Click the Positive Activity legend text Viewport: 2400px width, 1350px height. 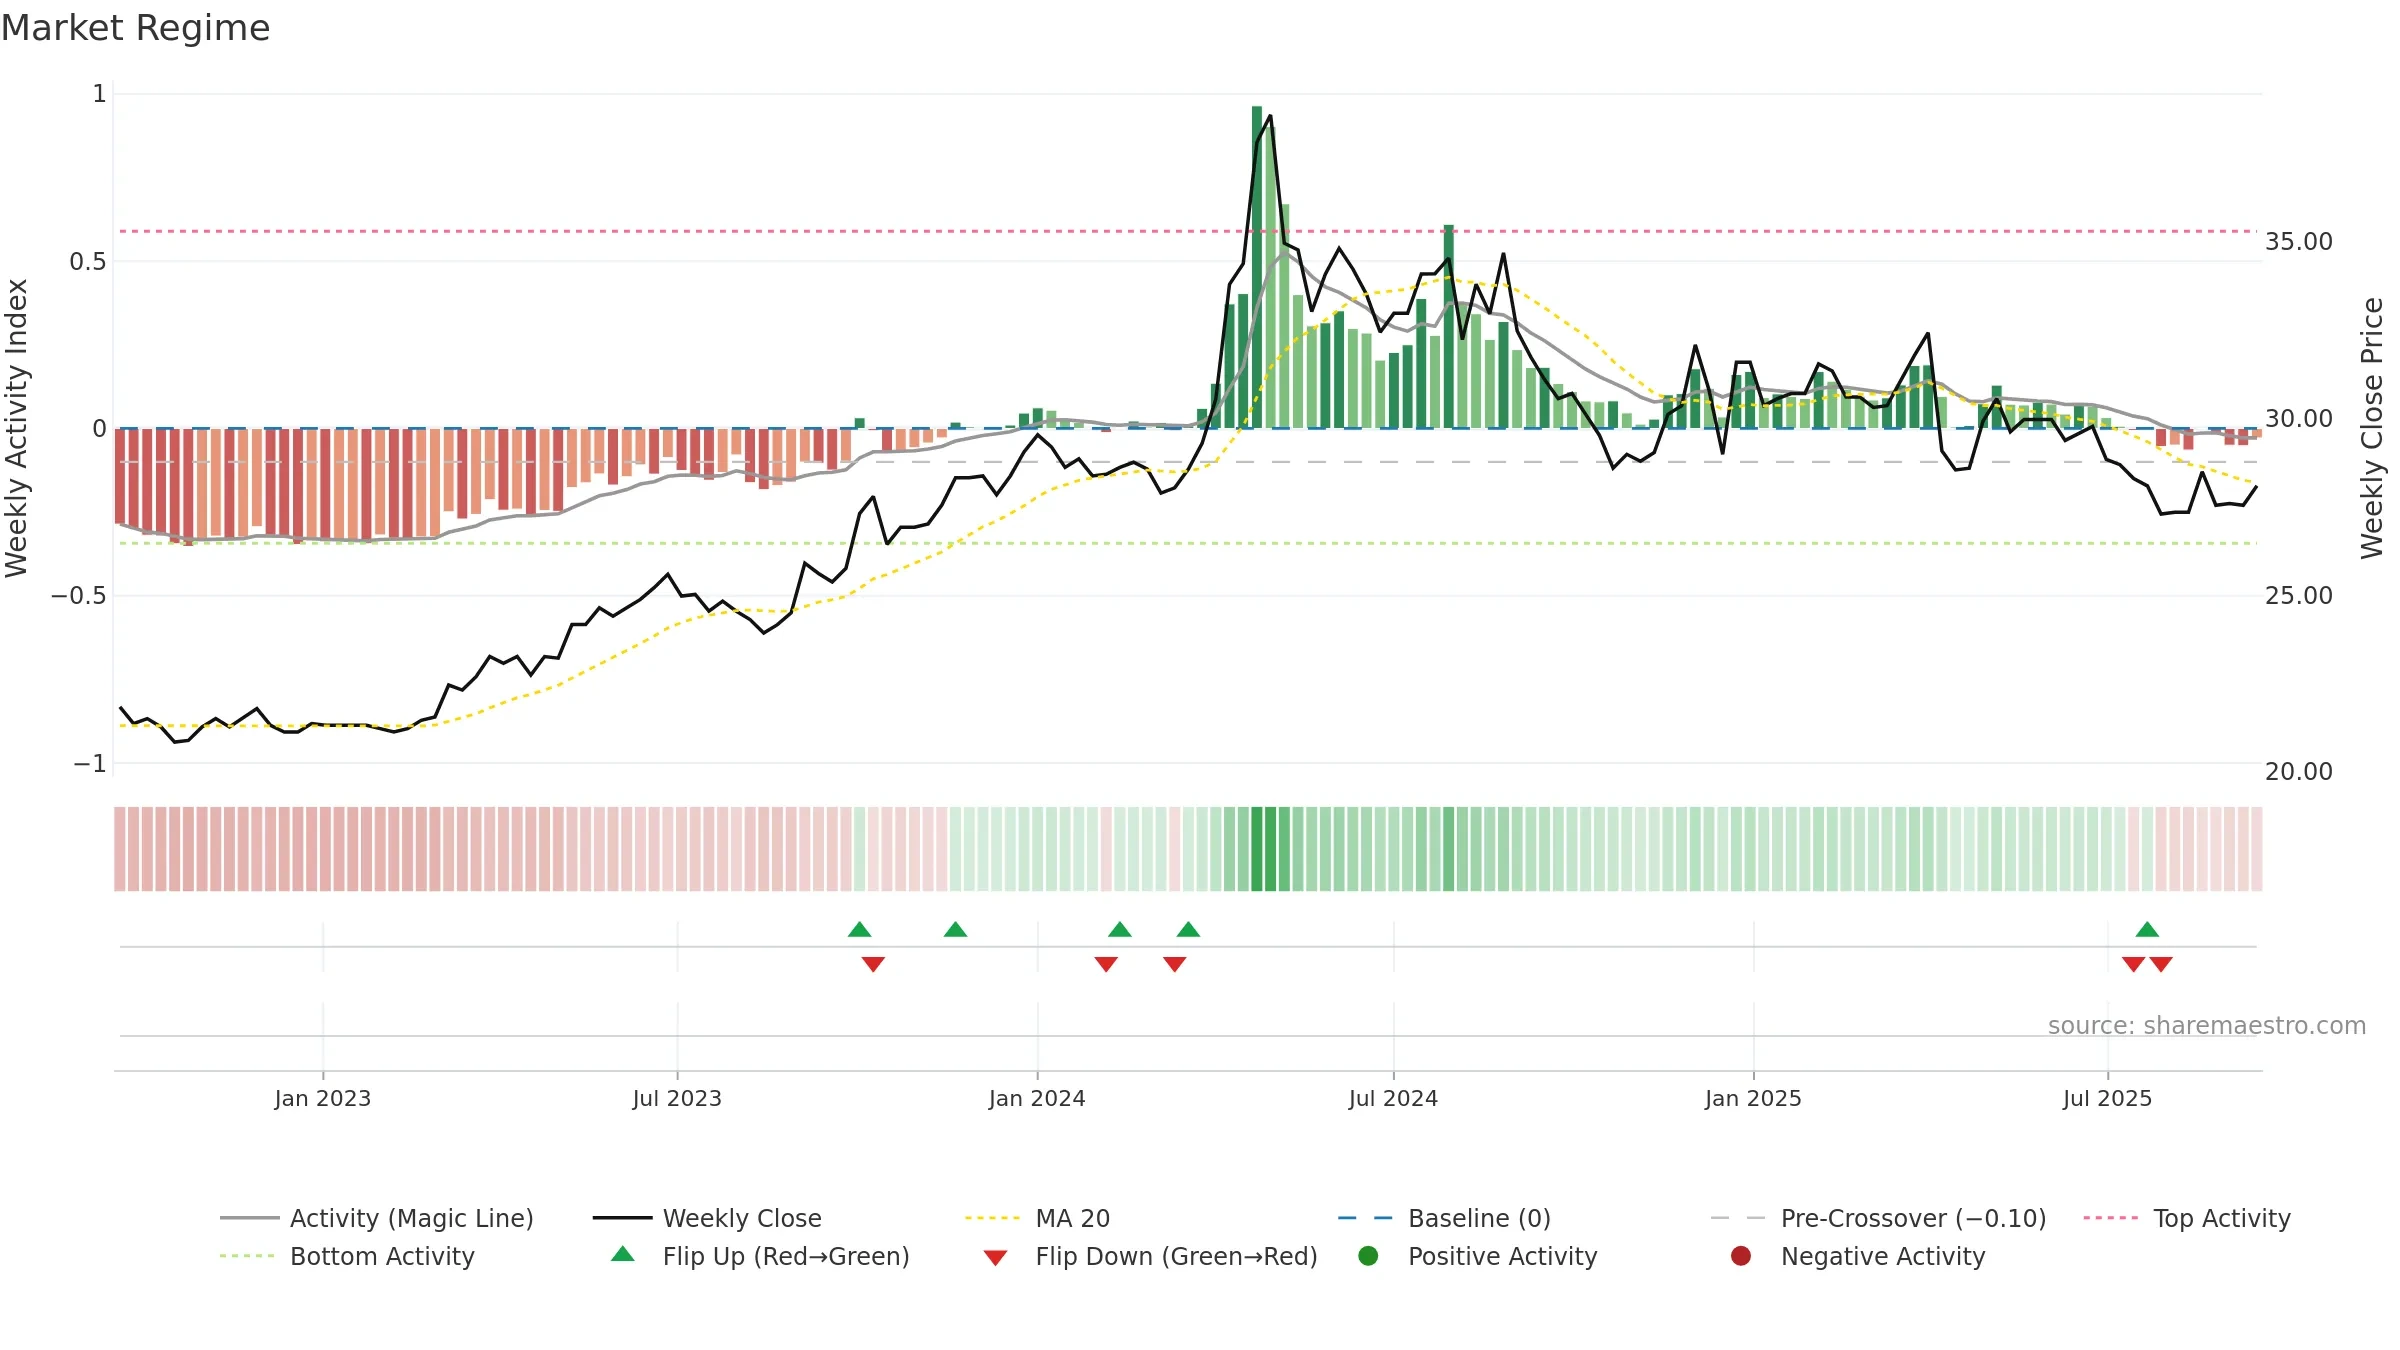coord(1502,1256)
